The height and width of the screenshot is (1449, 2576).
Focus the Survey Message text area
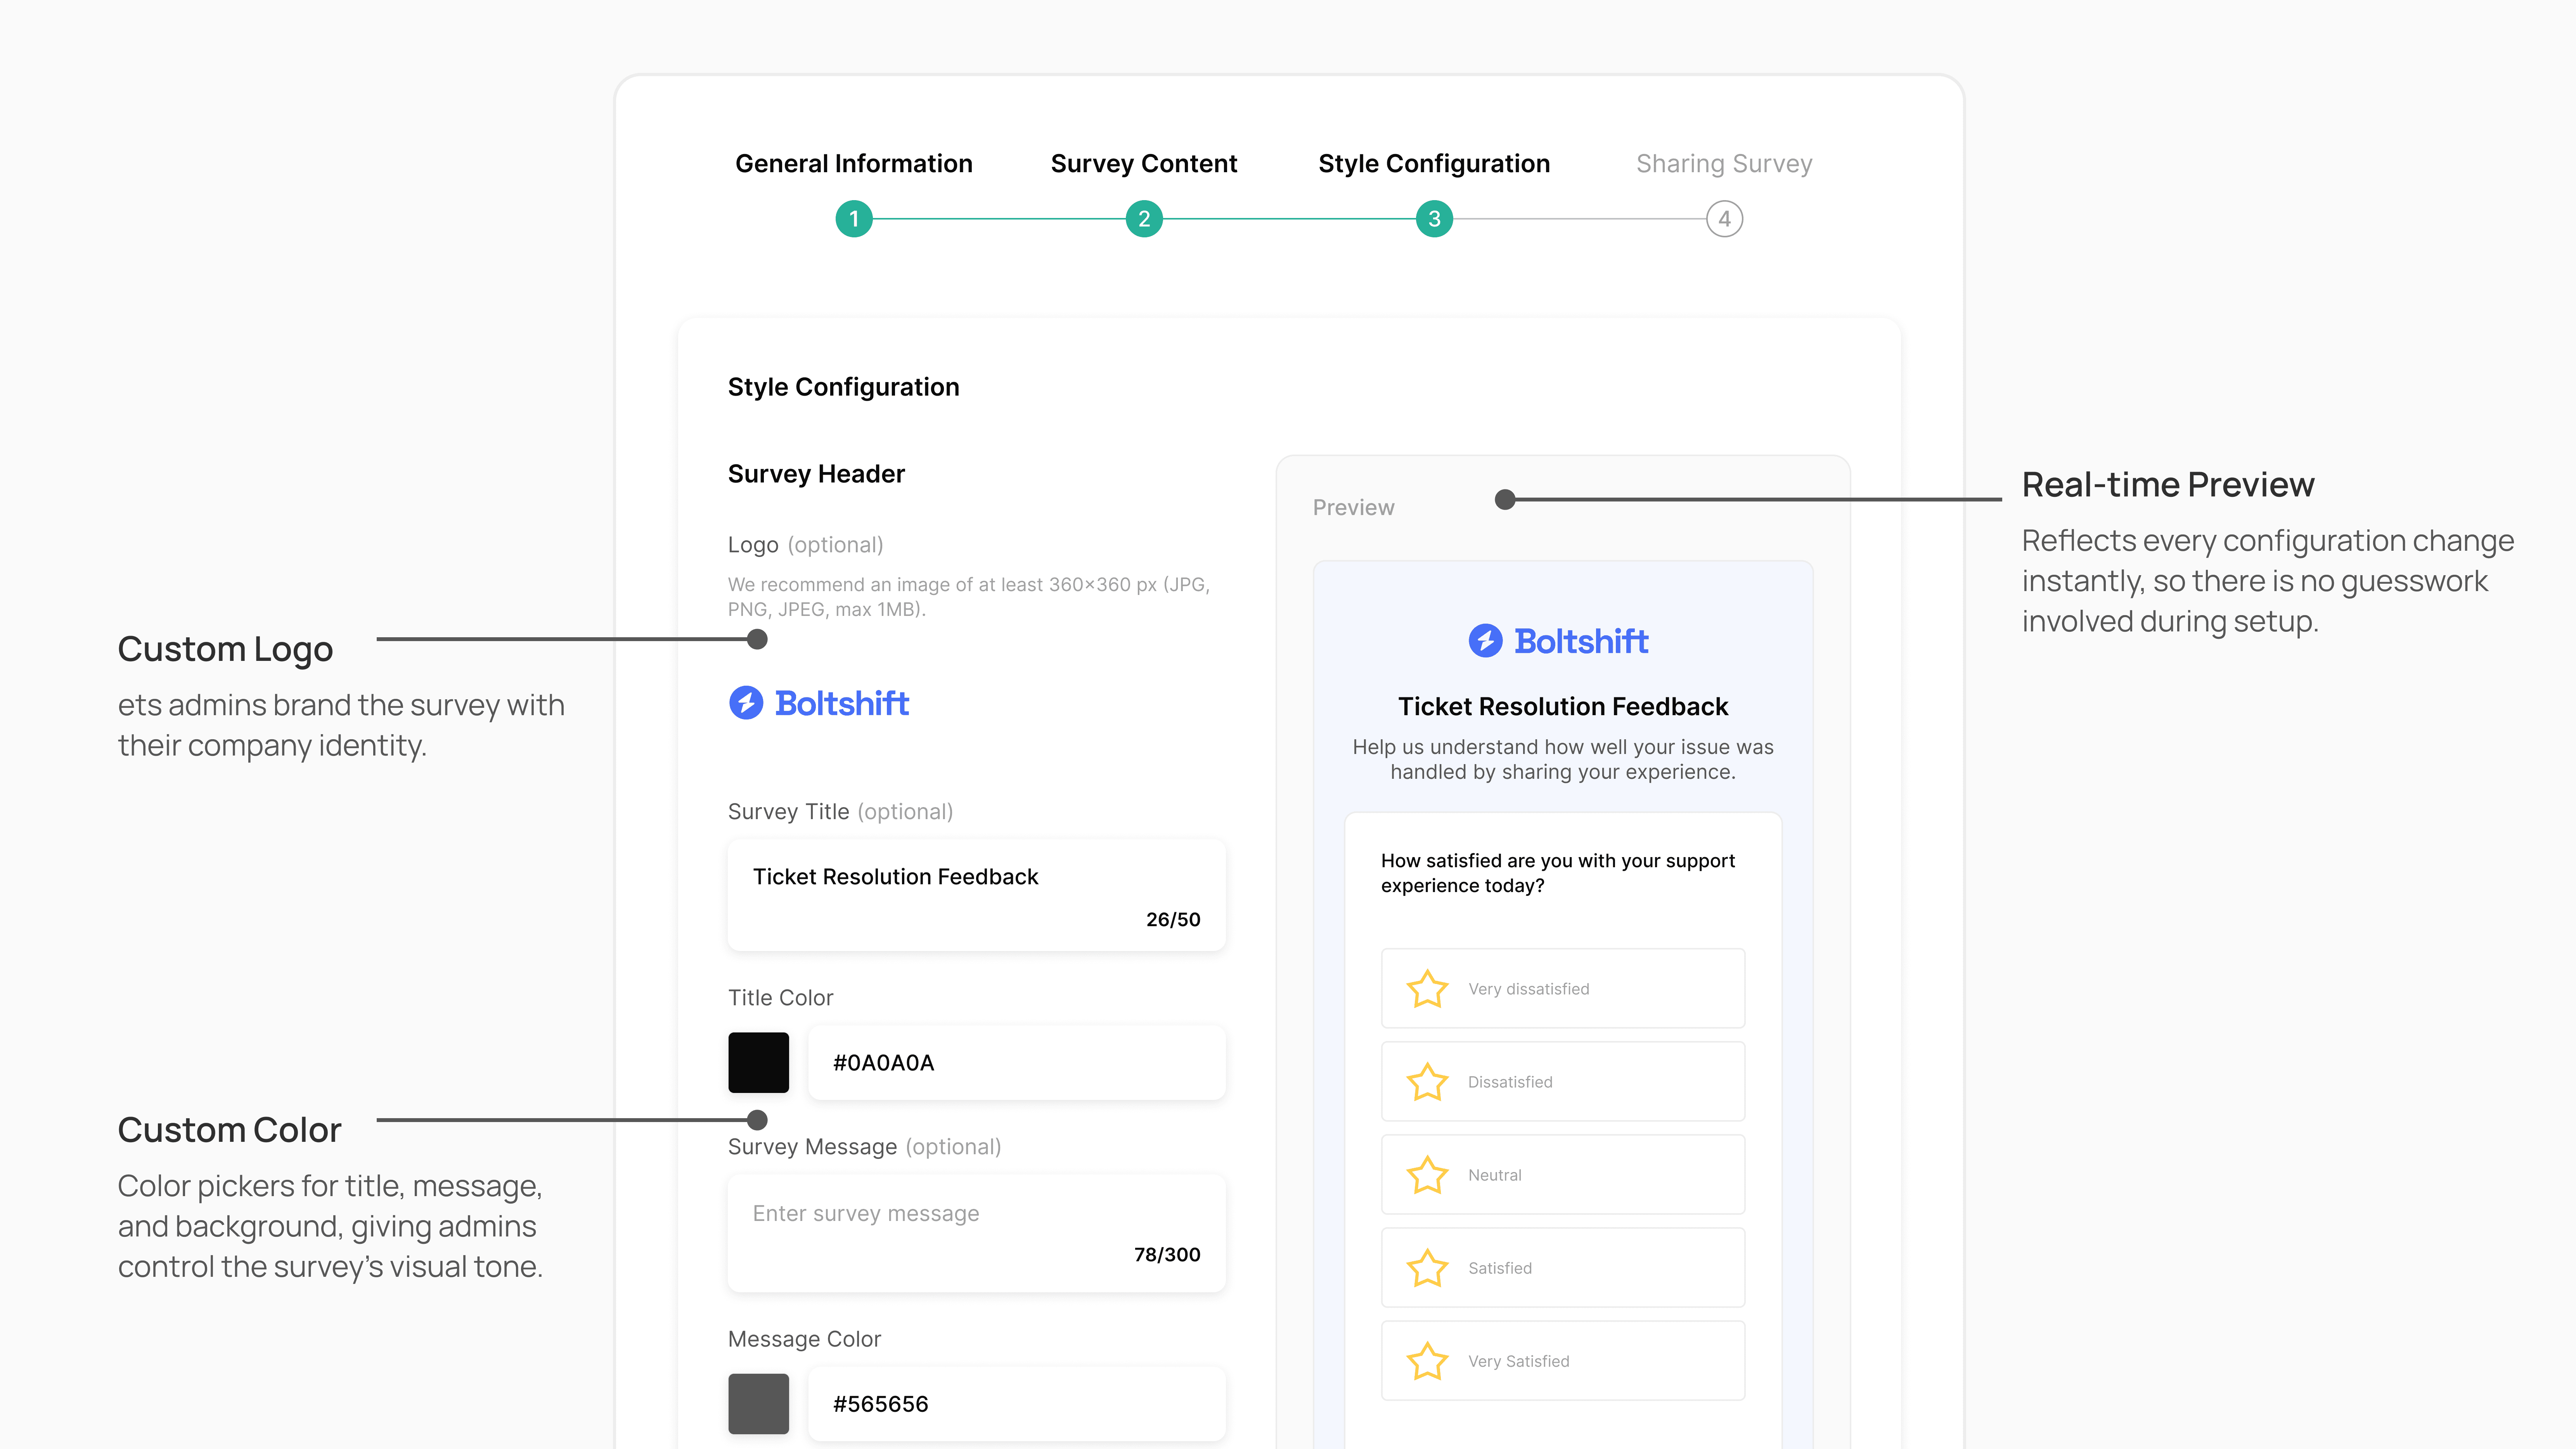pos(976,1232)
